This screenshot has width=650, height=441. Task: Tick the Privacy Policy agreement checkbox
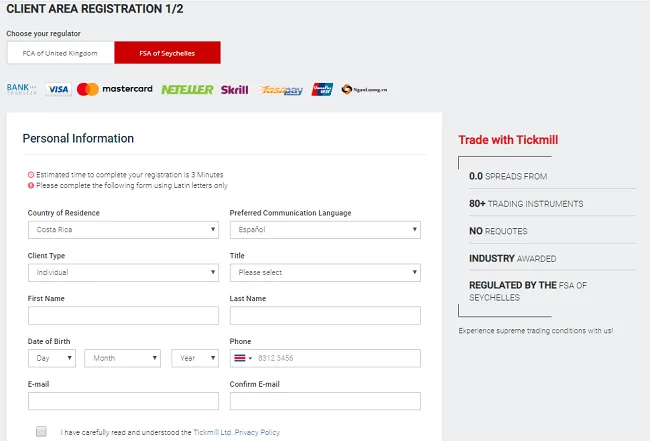pos(41,431)
